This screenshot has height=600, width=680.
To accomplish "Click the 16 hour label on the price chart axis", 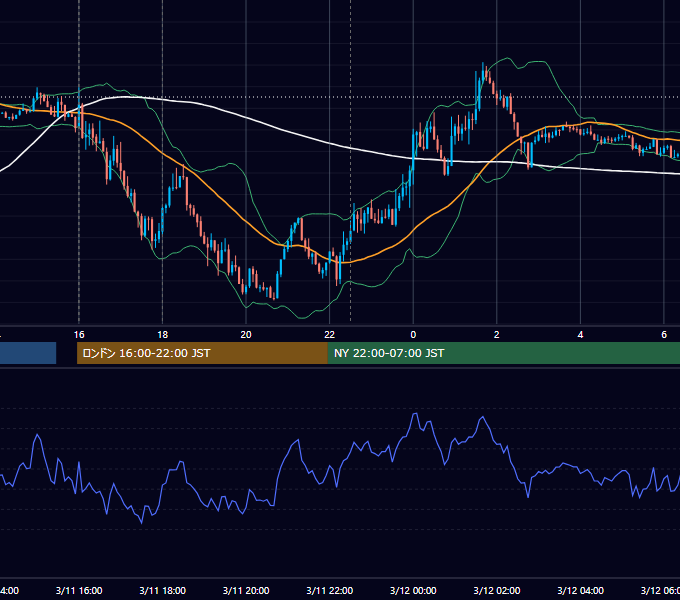I will tap(79, 335).
